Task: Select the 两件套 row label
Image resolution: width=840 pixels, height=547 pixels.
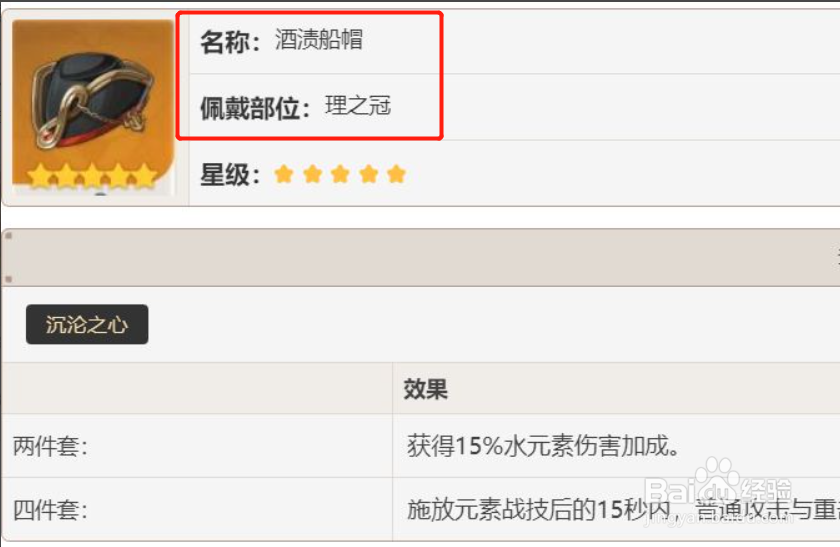Action: [x=50, y=446]
